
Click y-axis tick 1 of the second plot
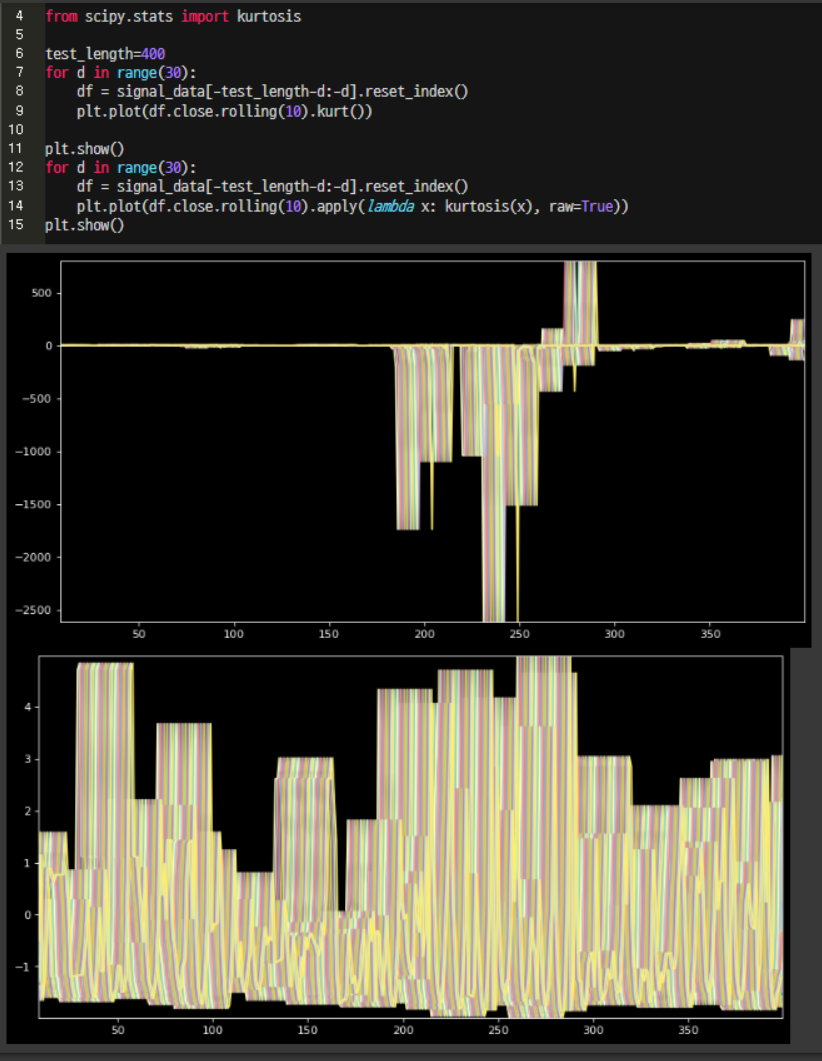[x=28, y=863]
